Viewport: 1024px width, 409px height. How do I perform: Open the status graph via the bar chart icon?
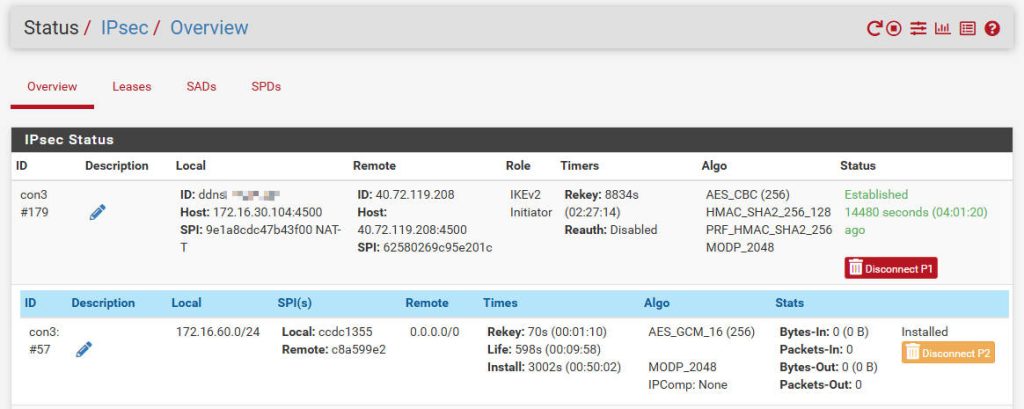pos(942,29)
